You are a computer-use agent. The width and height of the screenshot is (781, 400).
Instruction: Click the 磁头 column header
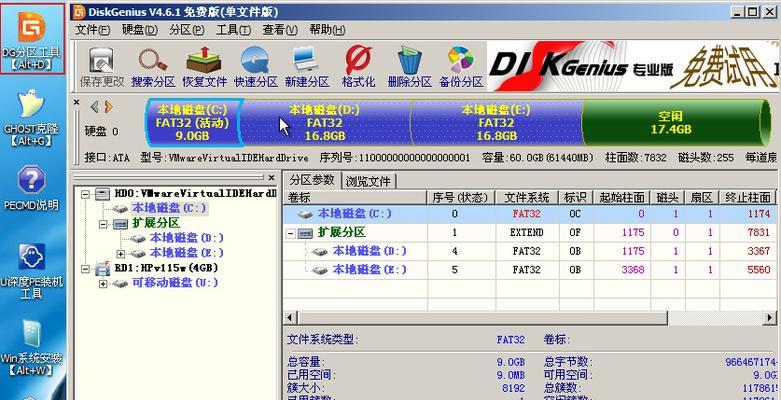(667, 198)
